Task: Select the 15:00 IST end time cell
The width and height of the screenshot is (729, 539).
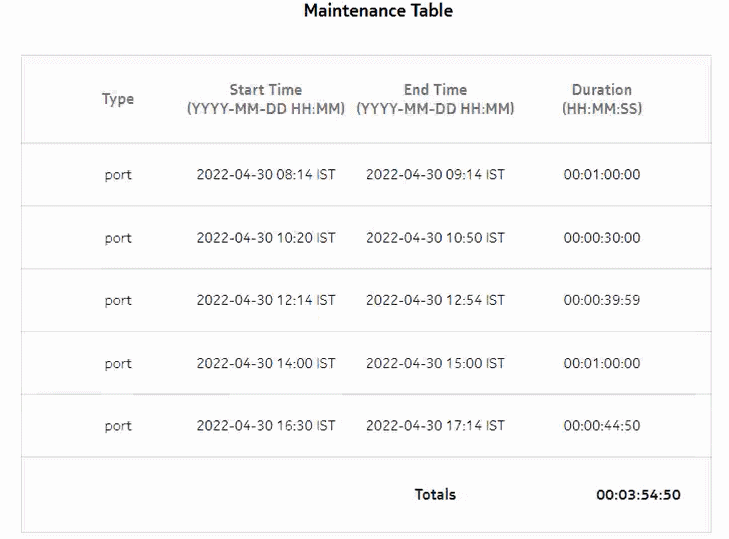Action: (x=435, y=364)
